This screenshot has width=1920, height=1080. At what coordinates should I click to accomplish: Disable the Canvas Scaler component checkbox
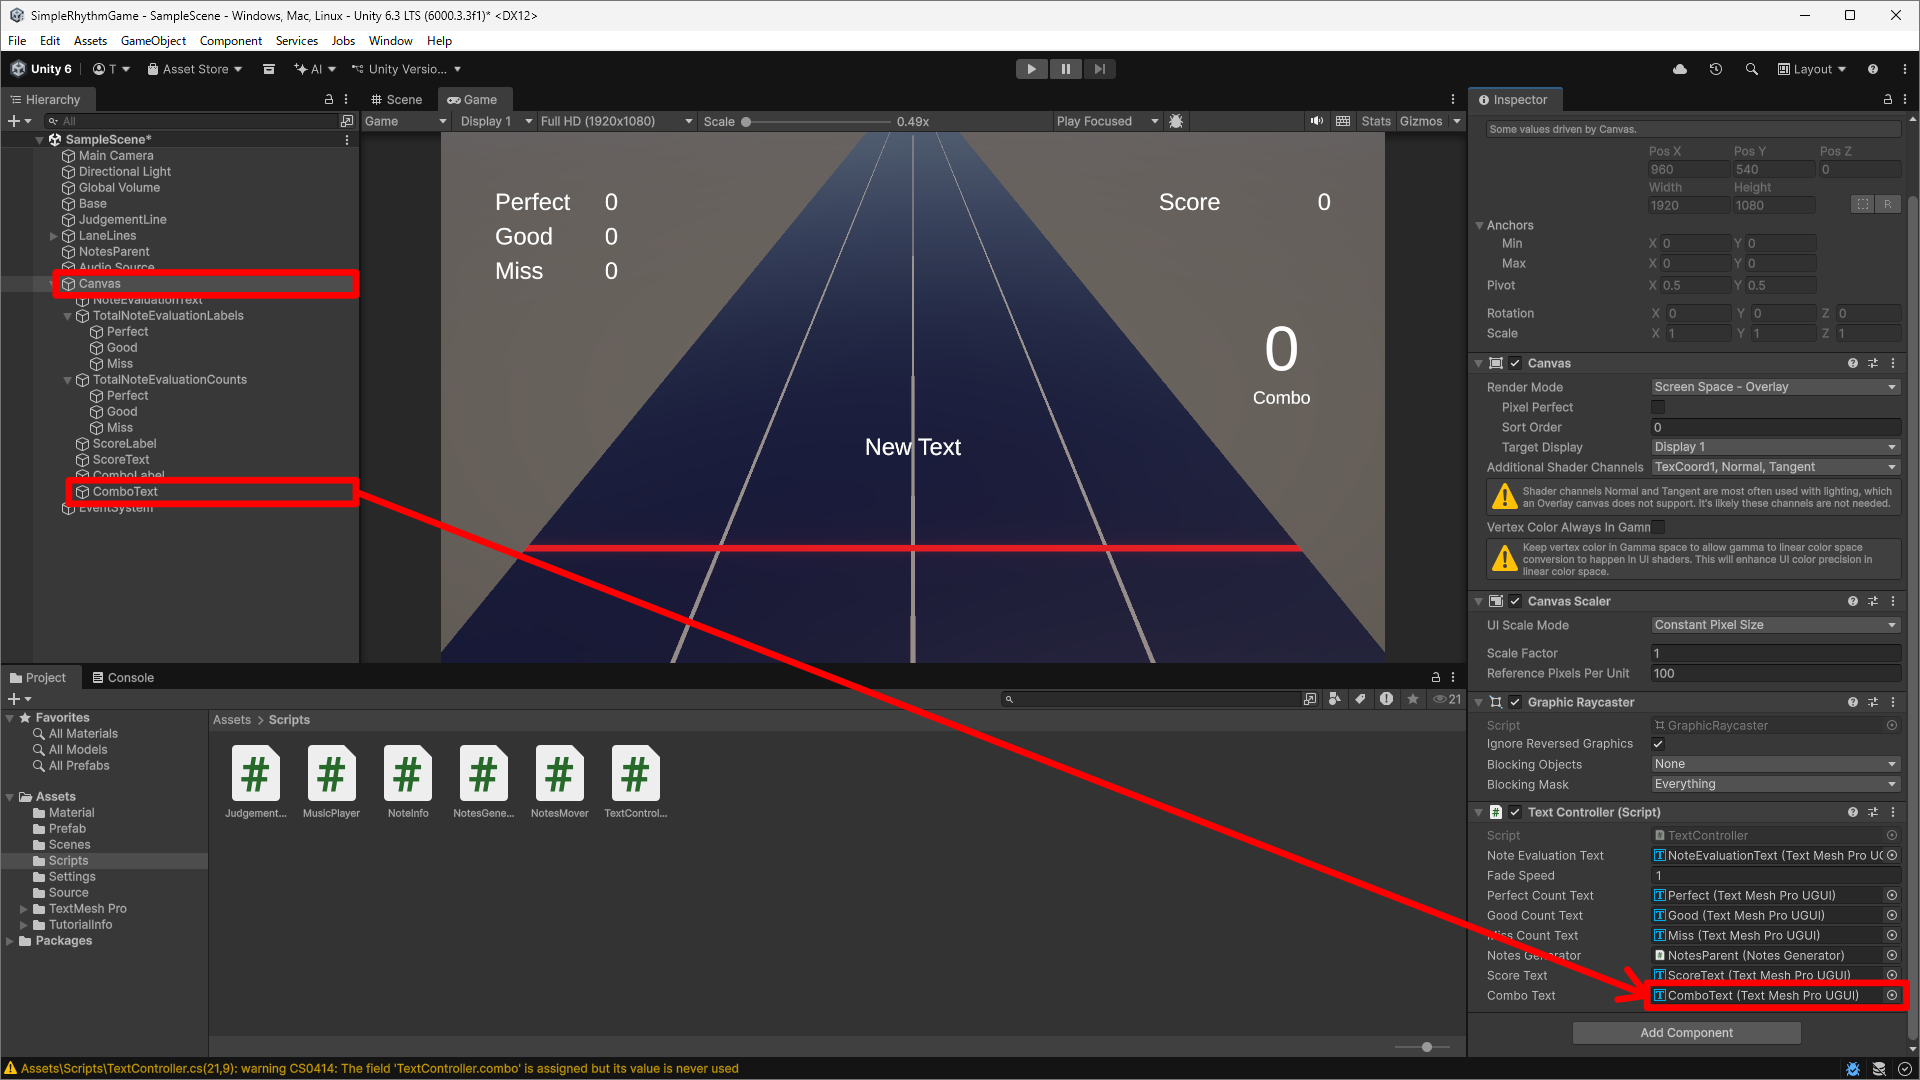tap(1515, 601)
